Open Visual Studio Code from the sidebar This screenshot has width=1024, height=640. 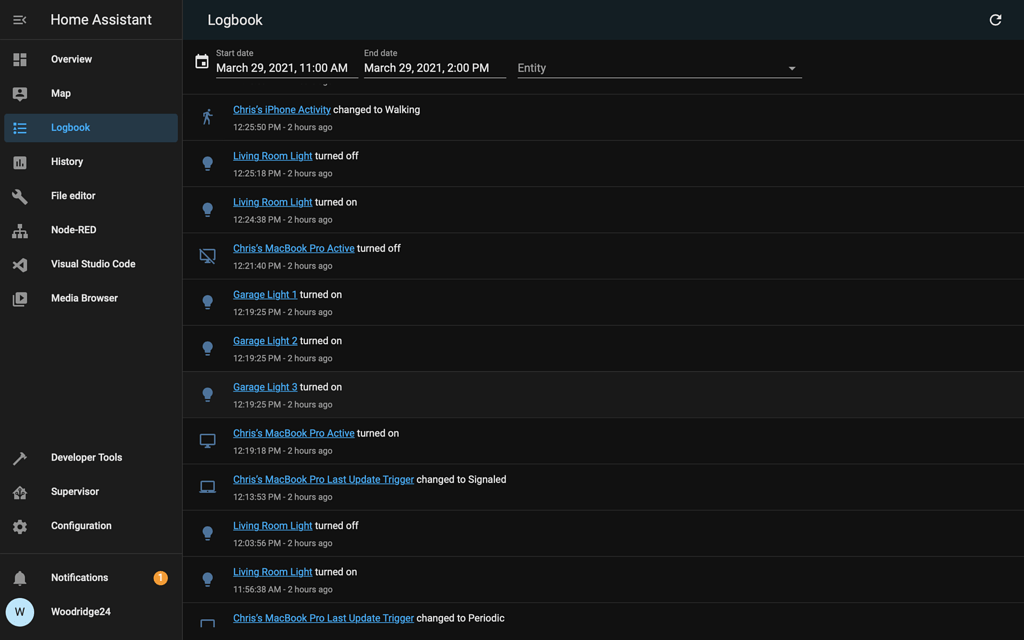(93, 264)
